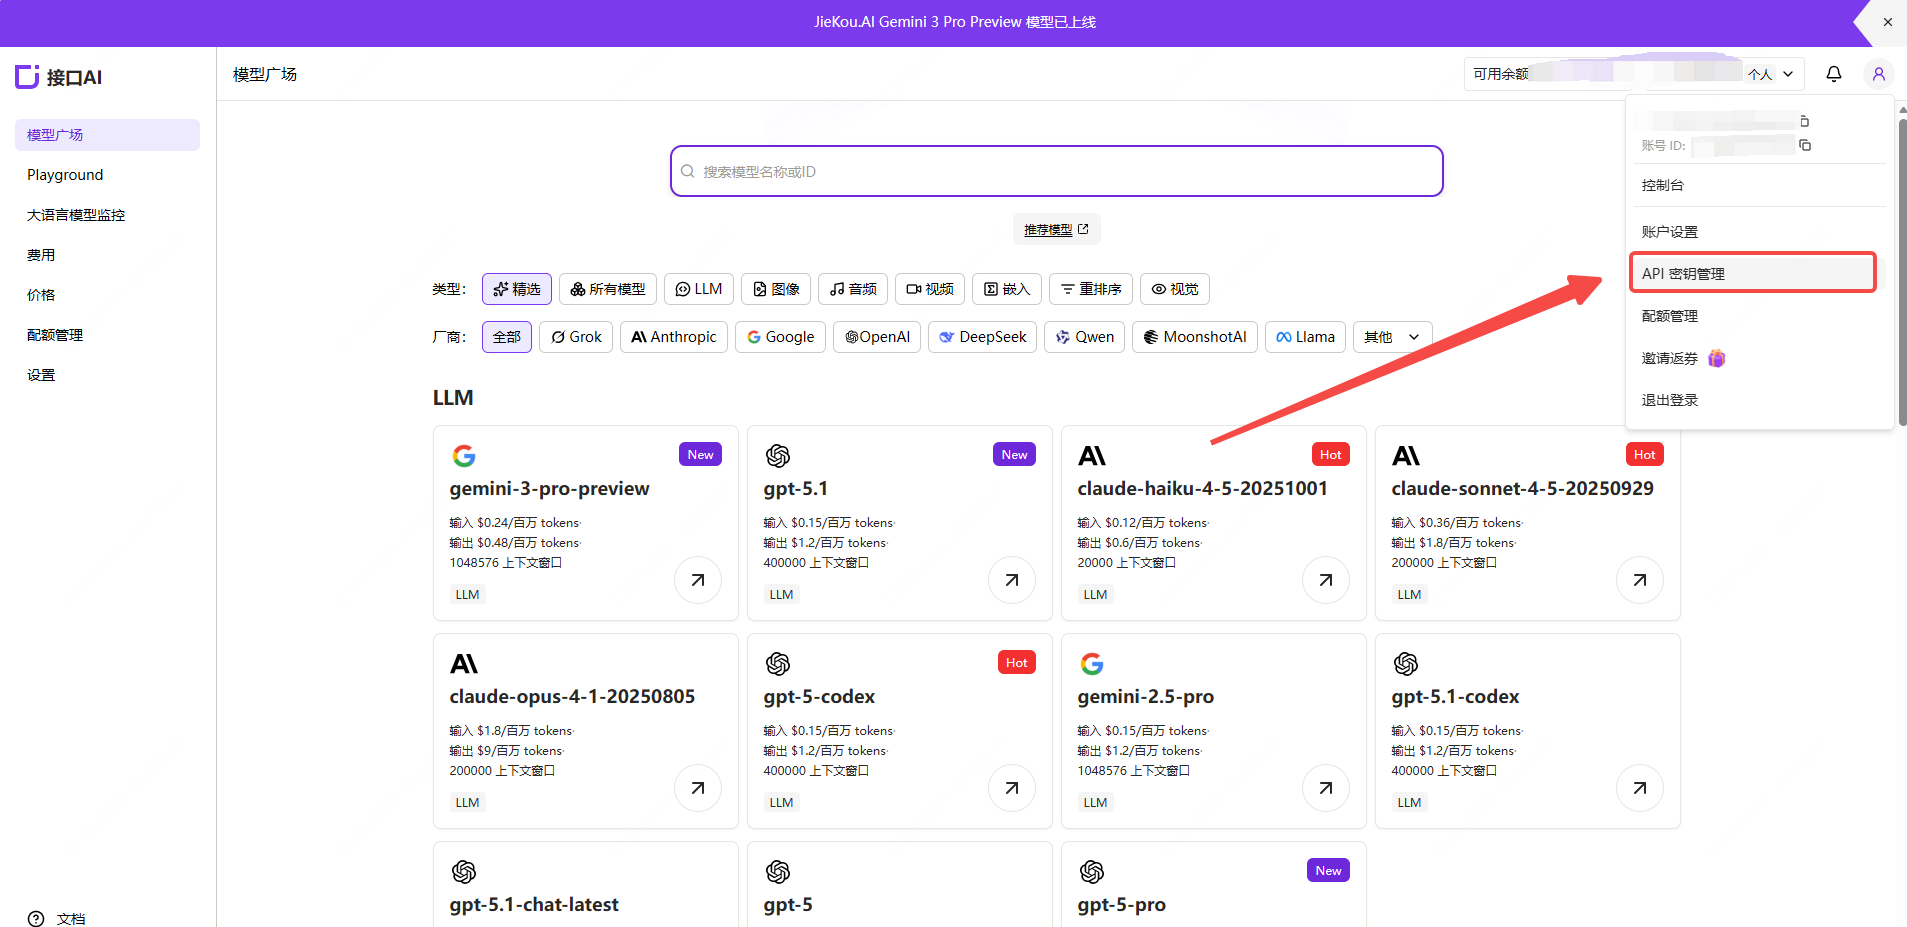Select the 精选 type filter
Image resolution: width=1907 pixels, height=927 pixels.
(x=517, y=289)
